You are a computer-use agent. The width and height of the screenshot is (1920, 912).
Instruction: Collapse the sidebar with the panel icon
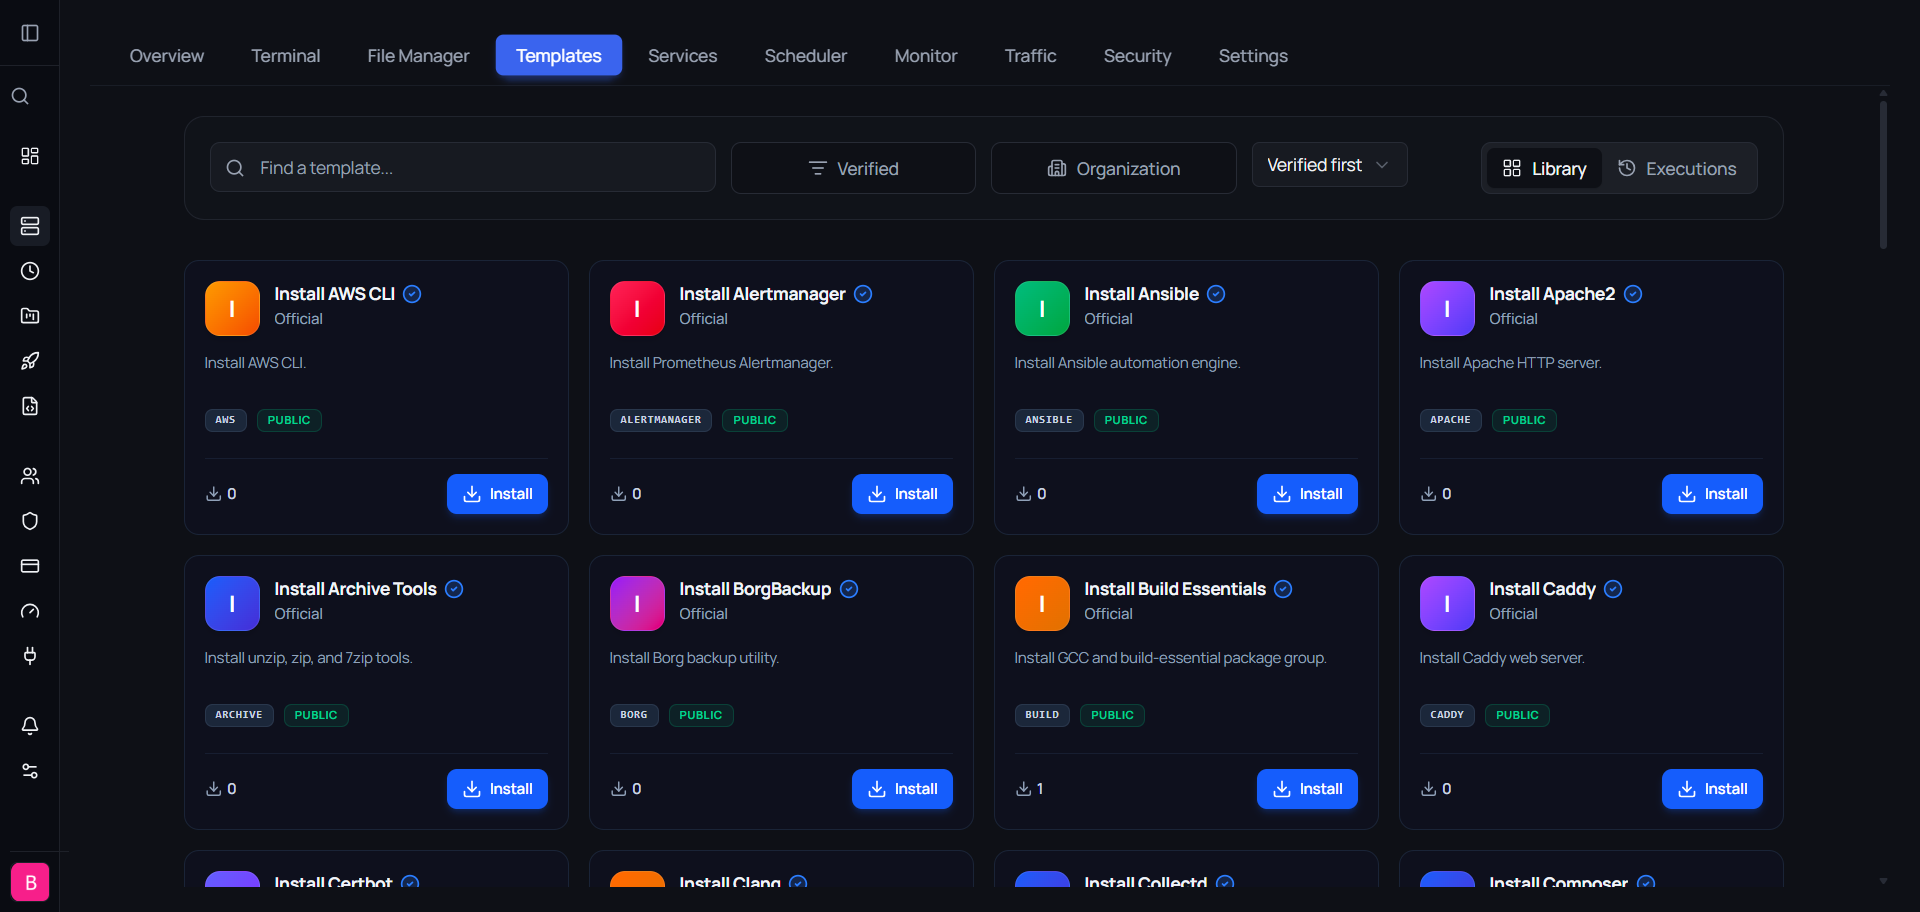coord(30,33)
